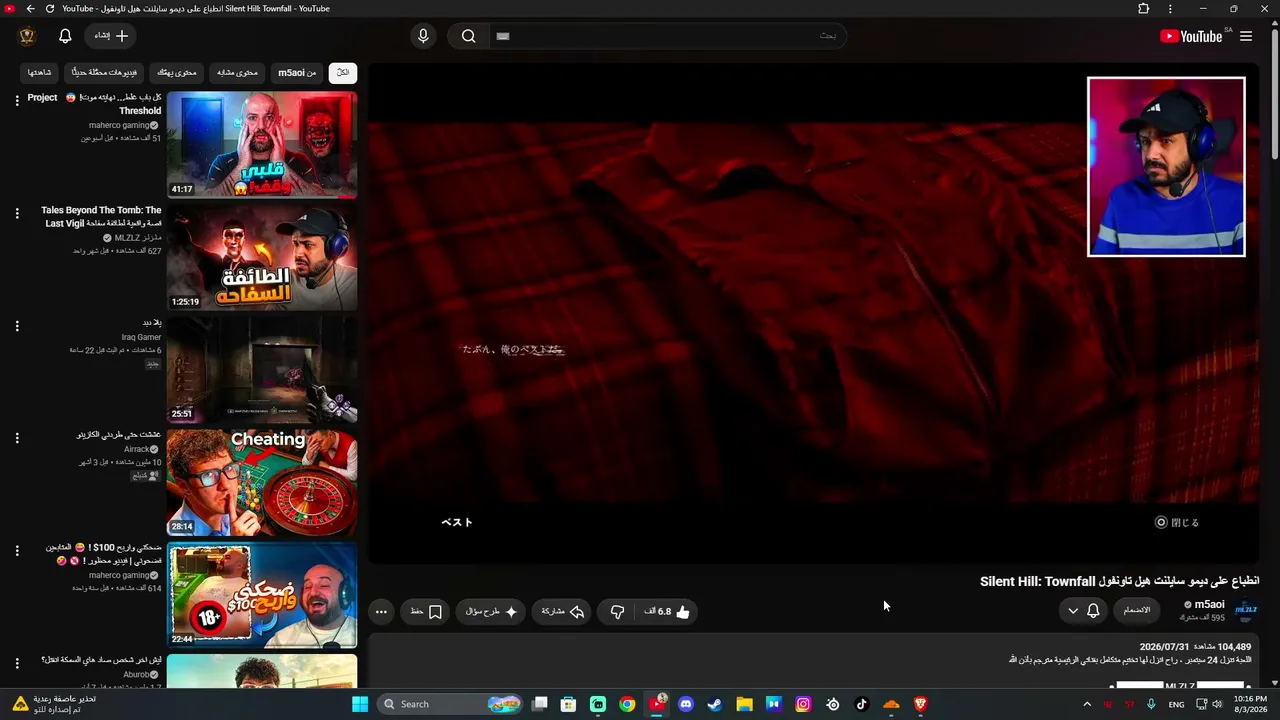Select the 'محتوى يهمّك' filter chip
The image size is (1280, 720).
pos(177,72)
